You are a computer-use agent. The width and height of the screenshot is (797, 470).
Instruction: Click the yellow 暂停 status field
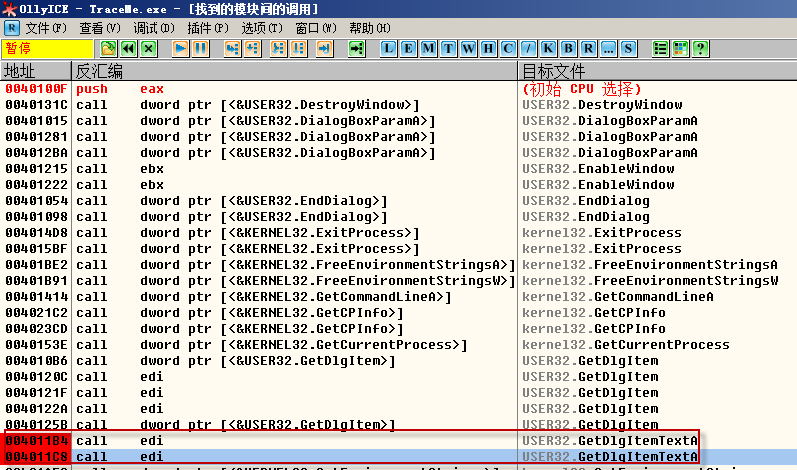click(x=47, y=49)
